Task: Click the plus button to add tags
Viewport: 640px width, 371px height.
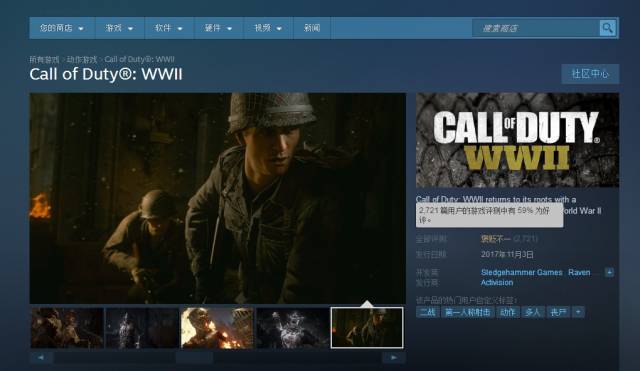Action: 578,312
